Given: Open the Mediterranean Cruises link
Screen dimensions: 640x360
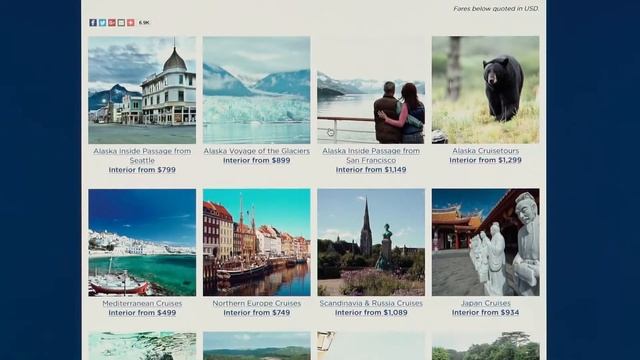Looking at the screenshot, I should pyautogui.click(x=142, y=303).
